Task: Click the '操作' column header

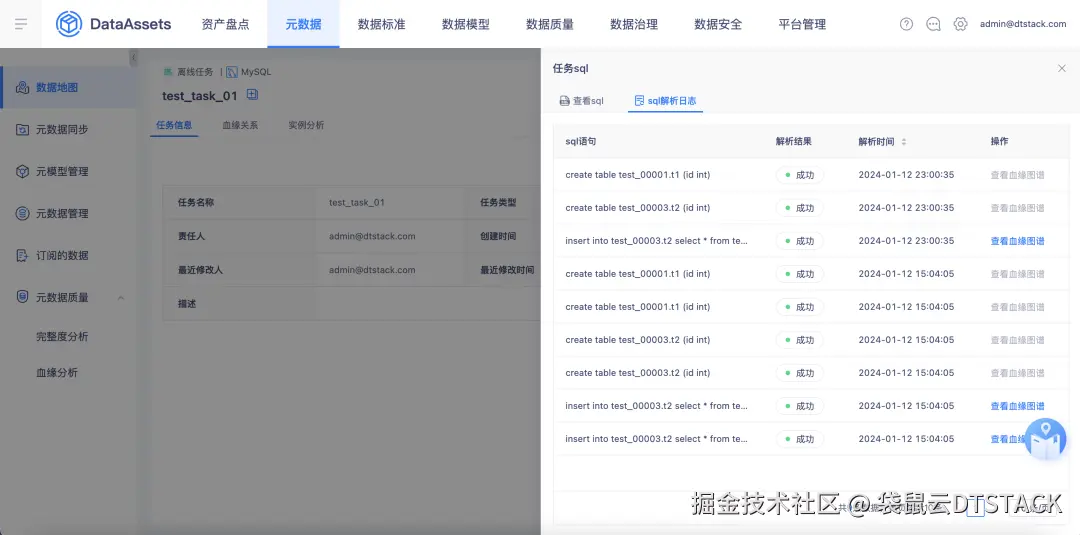Action: pos(999,142)
